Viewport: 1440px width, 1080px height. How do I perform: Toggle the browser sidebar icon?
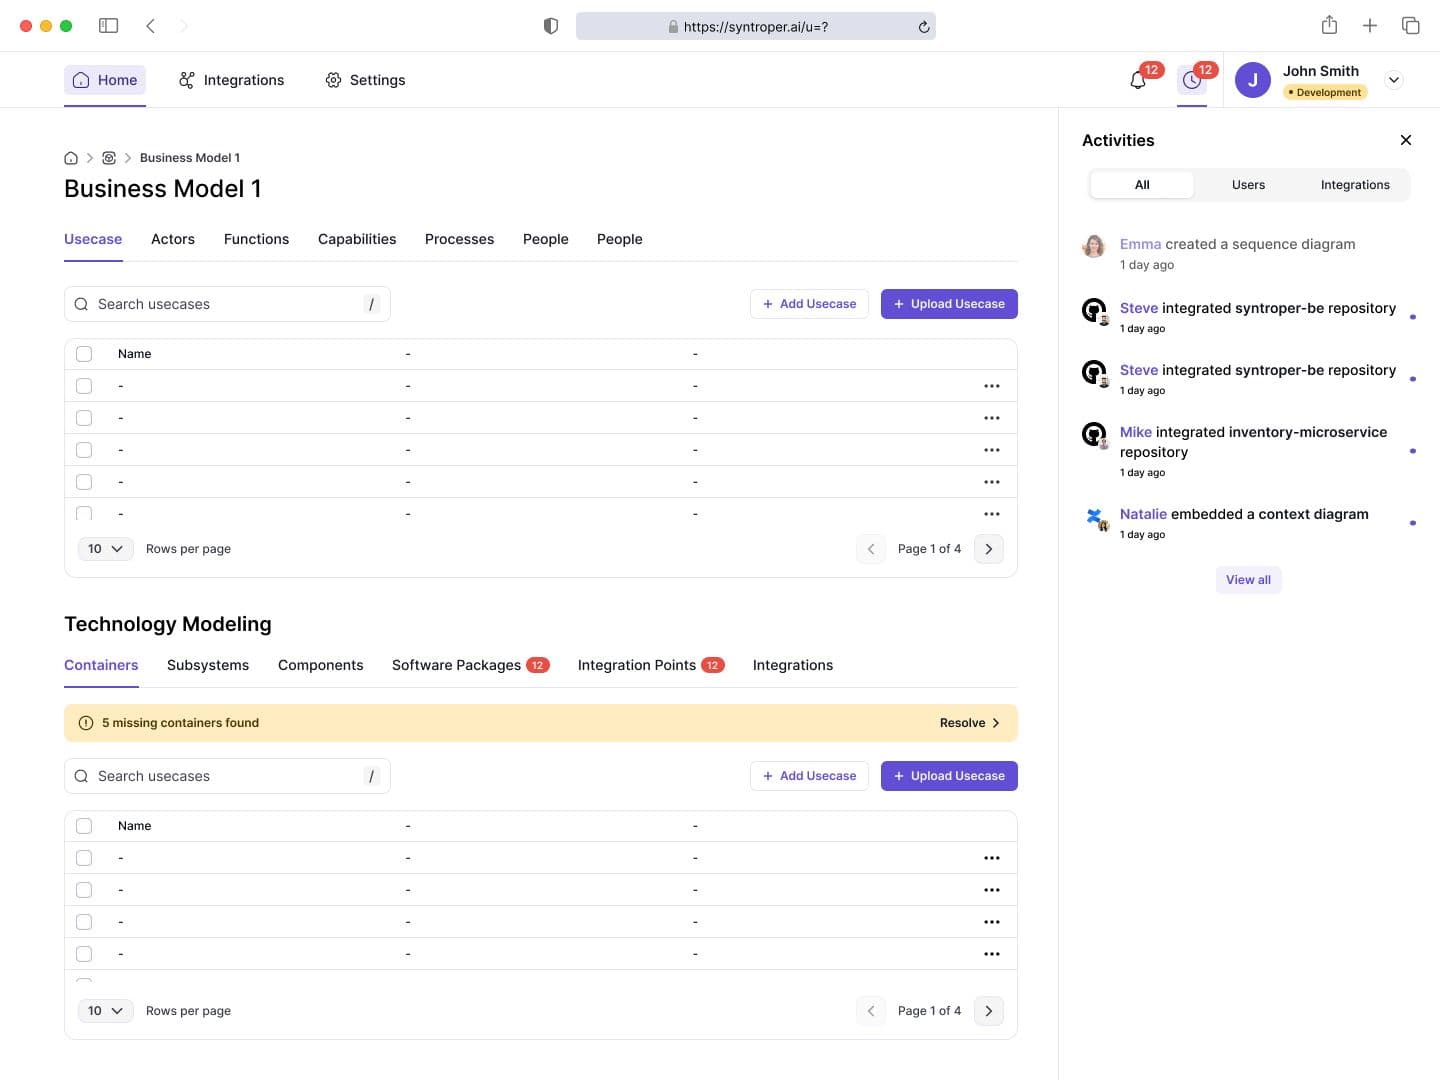pos(108,26)
